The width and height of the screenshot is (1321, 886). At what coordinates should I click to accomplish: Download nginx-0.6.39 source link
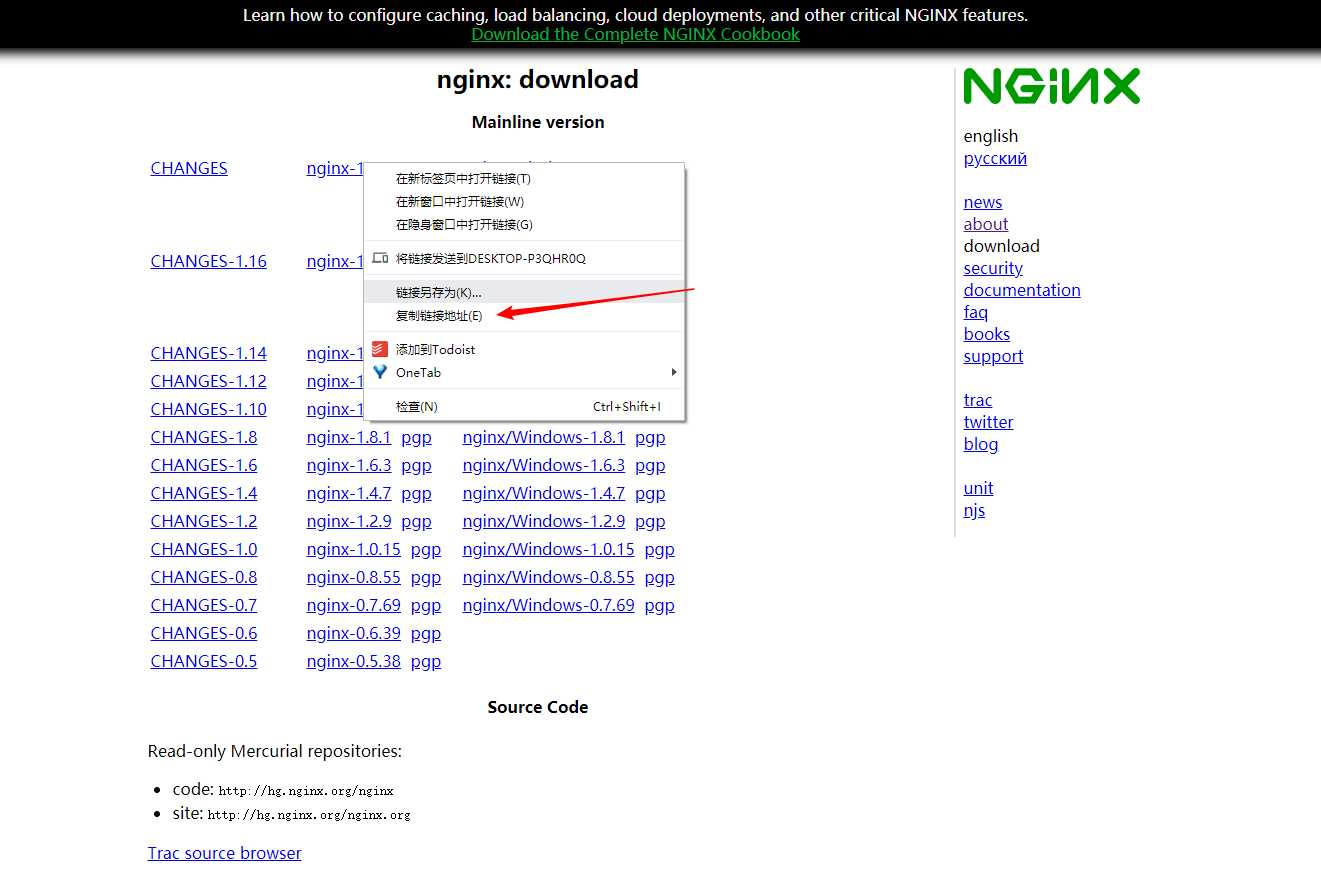[354, 633]
